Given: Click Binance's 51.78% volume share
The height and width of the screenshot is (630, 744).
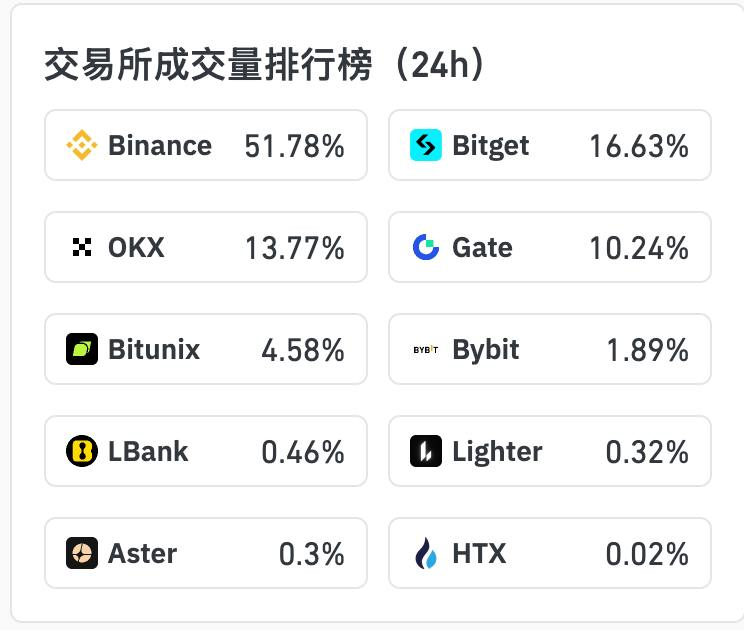Looking at the screenshot, I should [x=294, y=146].
